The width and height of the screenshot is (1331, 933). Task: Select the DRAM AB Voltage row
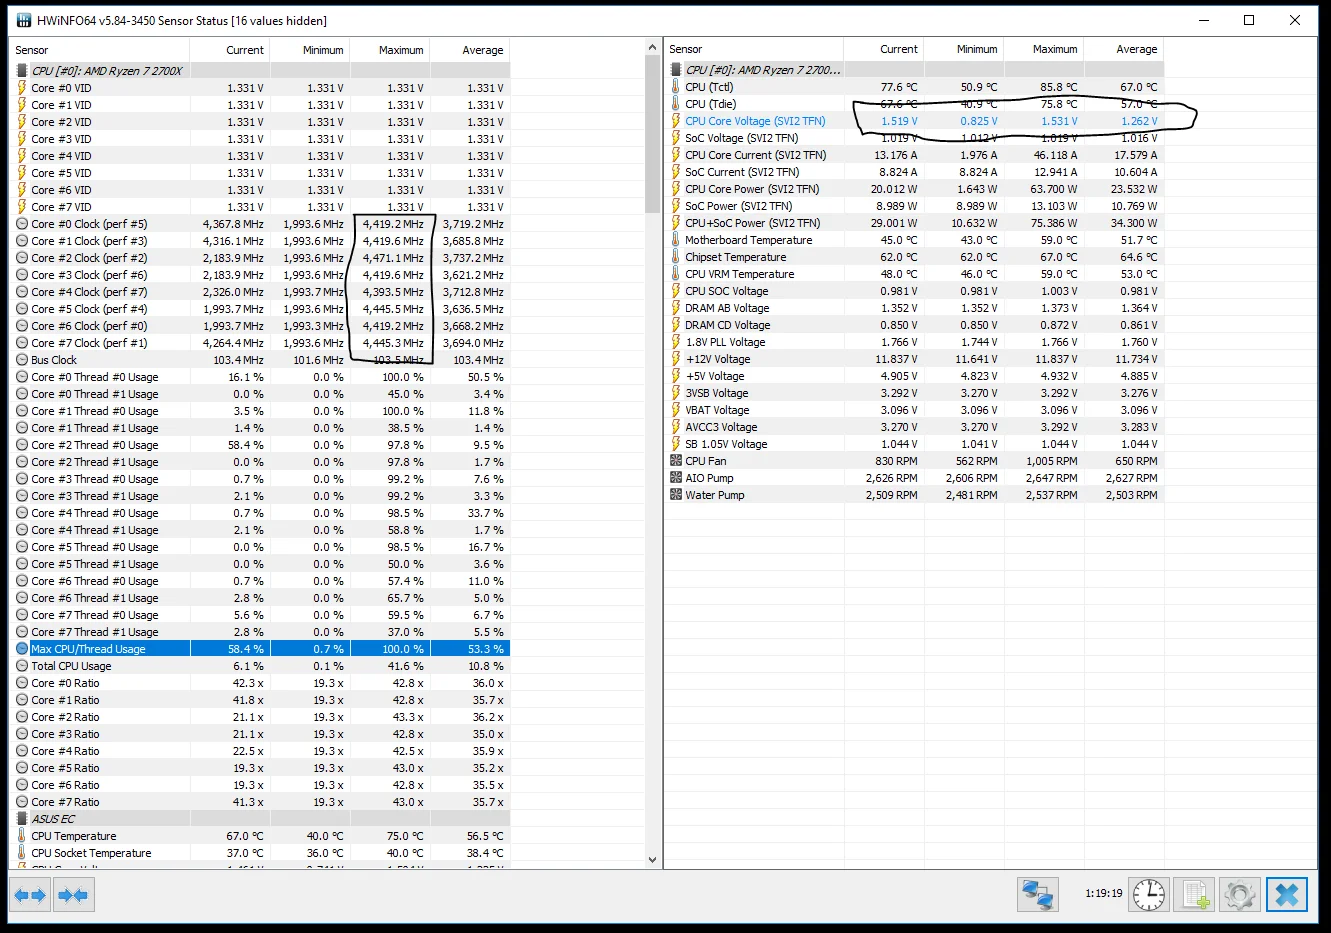tap(914, 308)
